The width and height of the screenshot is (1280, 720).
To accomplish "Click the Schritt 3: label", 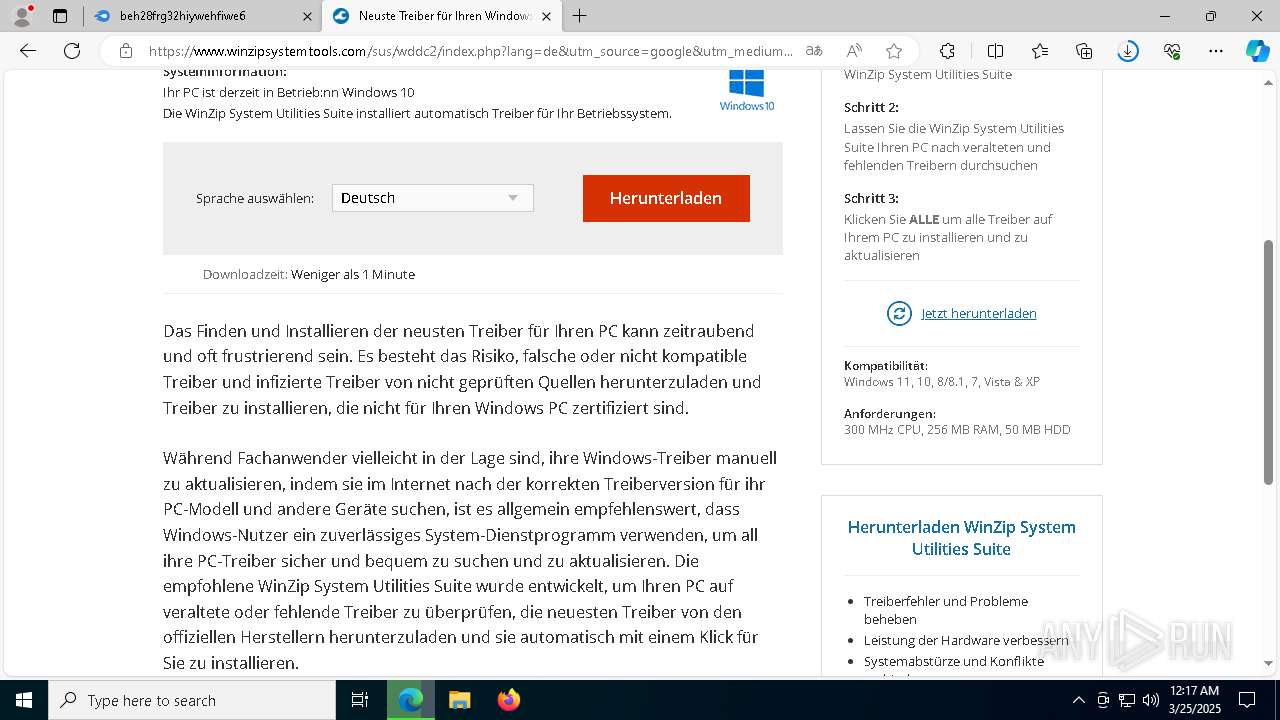I will click(871, 198).
